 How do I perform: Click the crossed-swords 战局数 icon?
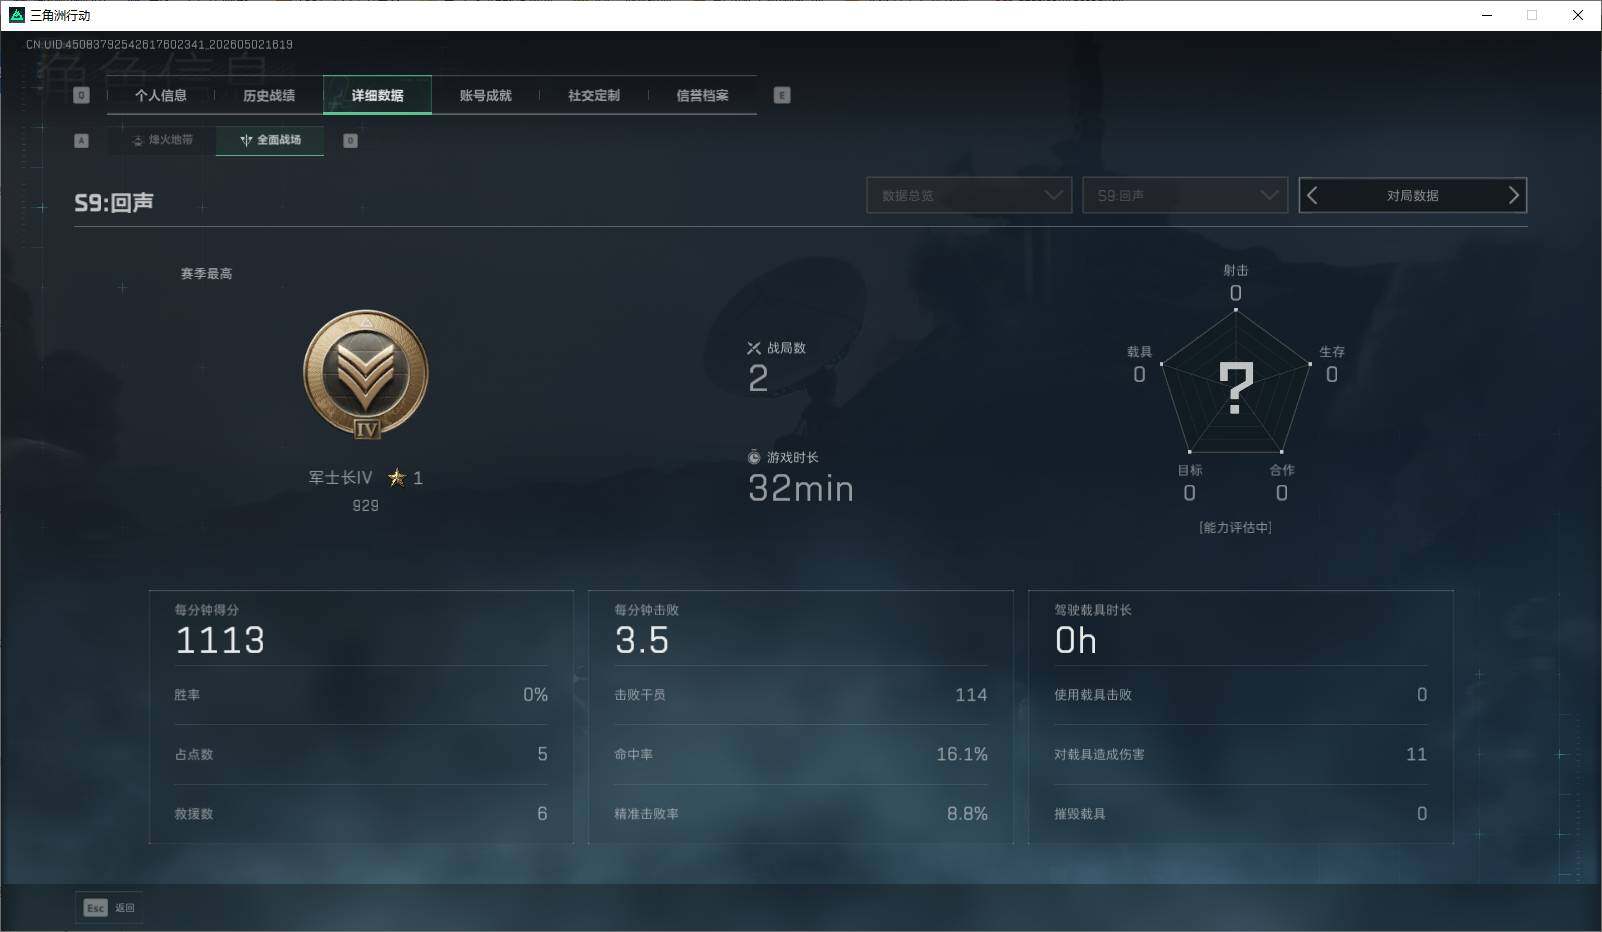coord(754,348)
